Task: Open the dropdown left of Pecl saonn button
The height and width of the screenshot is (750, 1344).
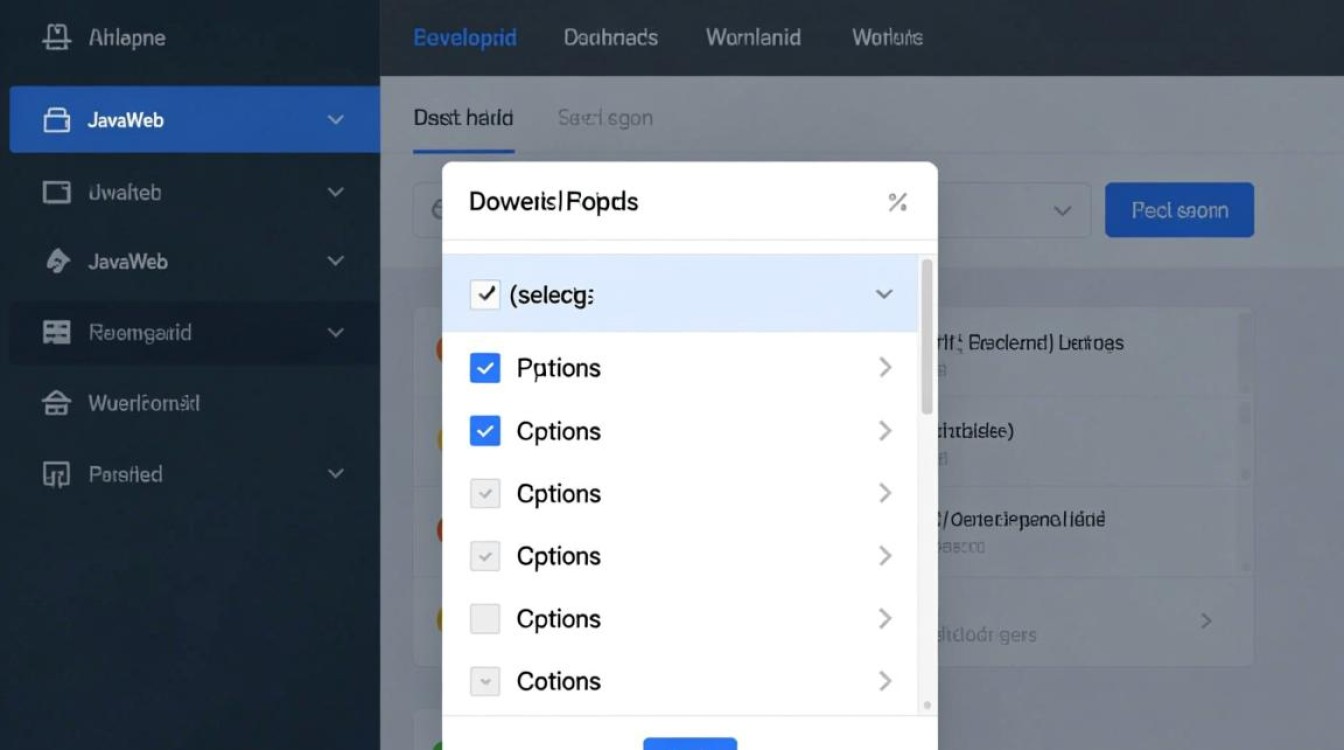Action: [x=1062, y=211]
